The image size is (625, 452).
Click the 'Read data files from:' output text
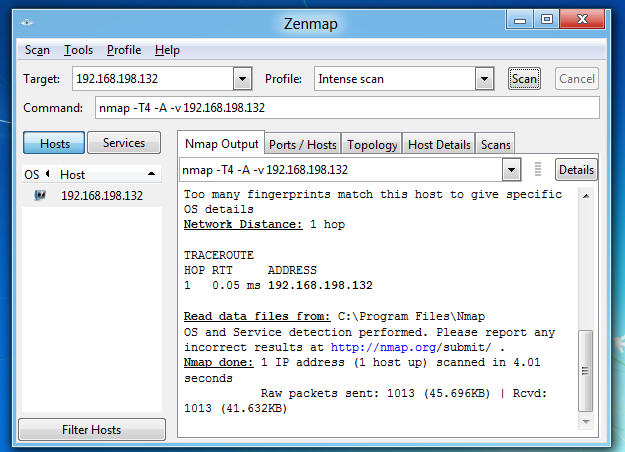[x=257, y=316]
